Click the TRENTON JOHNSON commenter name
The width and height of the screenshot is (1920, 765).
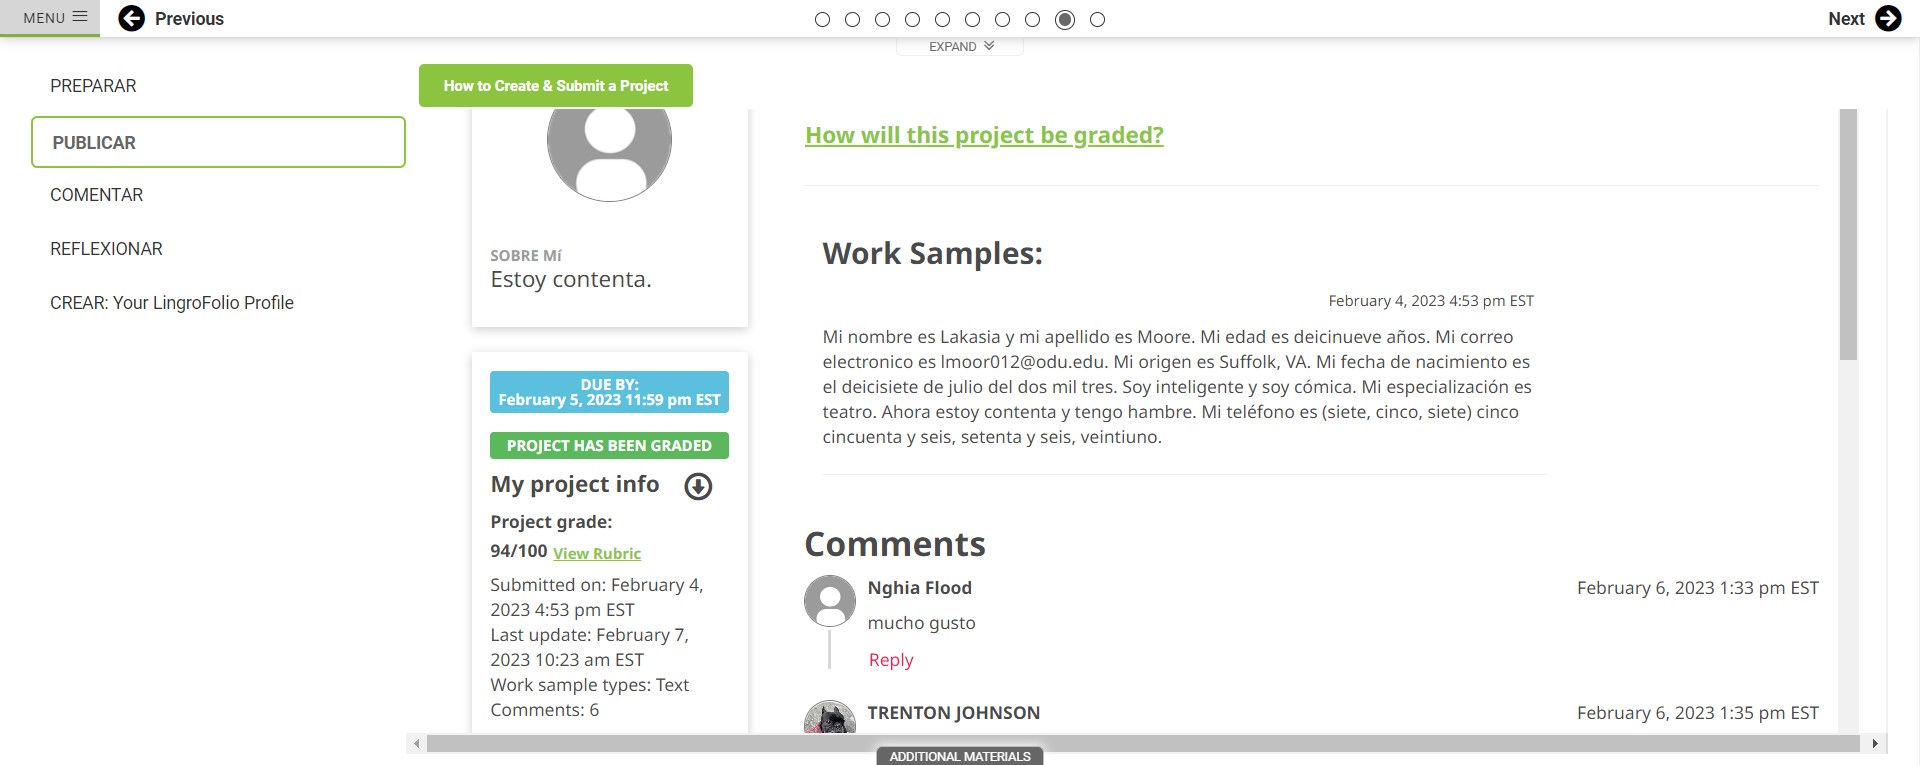tap(953, 713)
